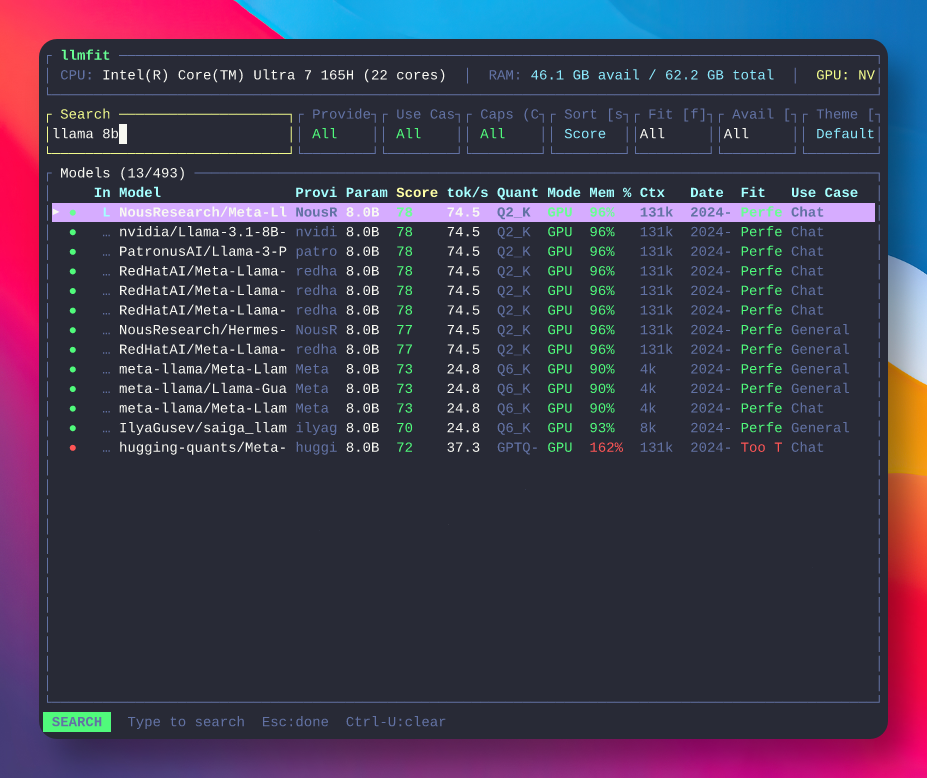
Task: Click the Quant column header
Action: (x=517, y=193)
